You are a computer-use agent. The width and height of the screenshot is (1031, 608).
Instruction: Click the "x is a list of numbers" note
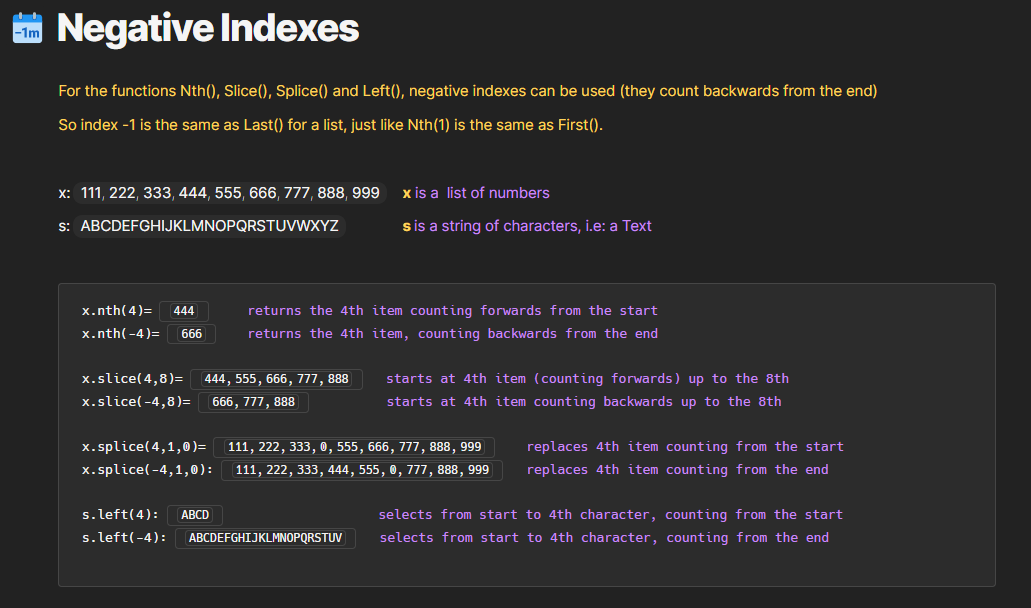pos(476,193)
